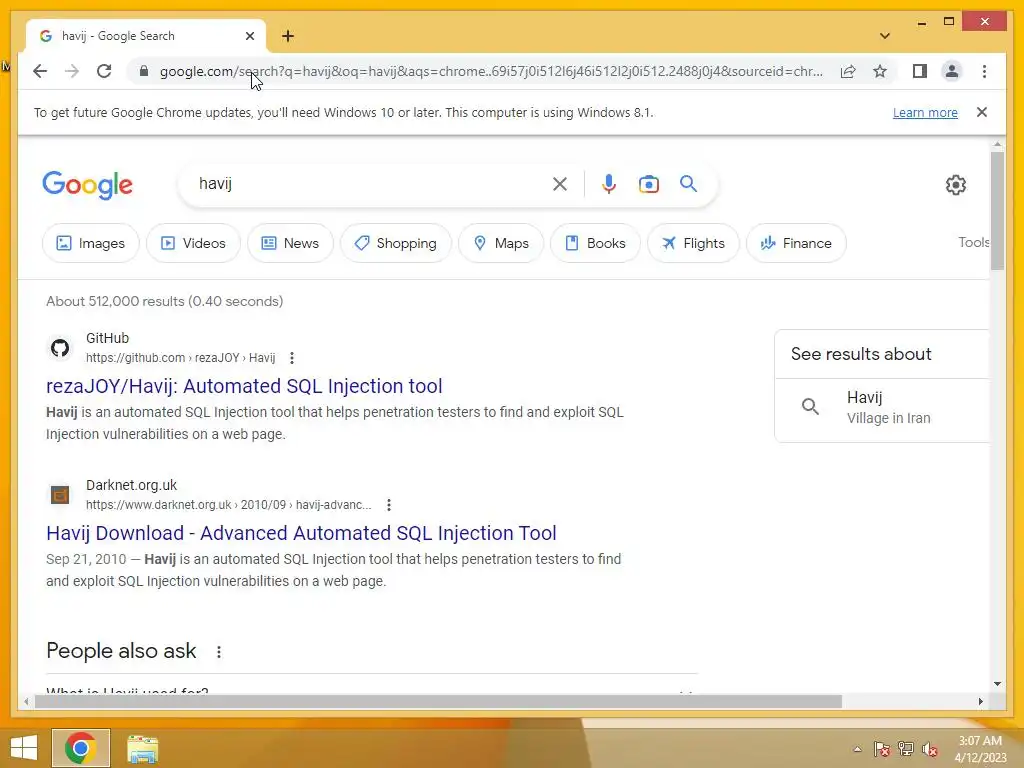Screen dimensions: 1024x768
Task: Open File Explorer from the taskbar
Action: pos(142,748)
